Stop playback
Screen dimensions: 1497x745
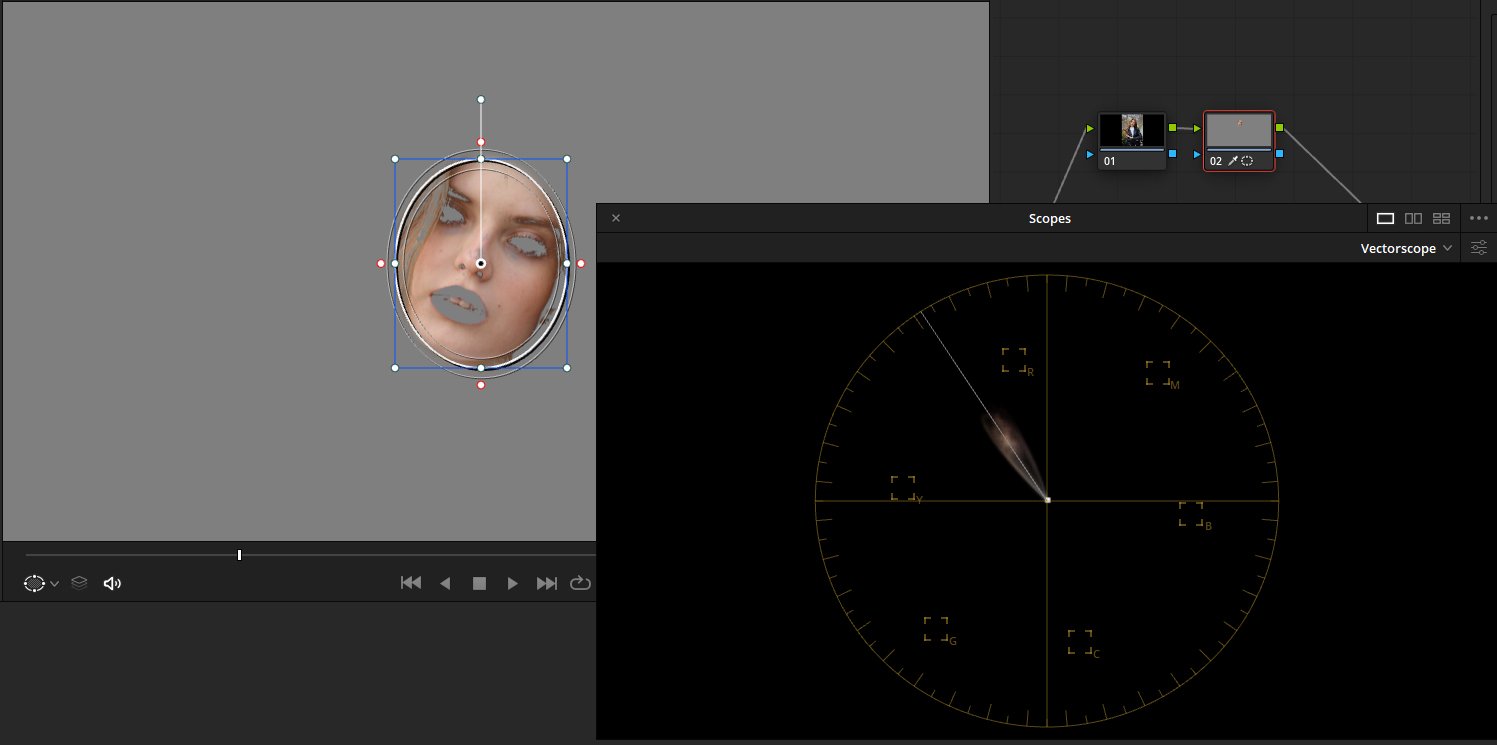pyautogui.click(x=479, y=583)
